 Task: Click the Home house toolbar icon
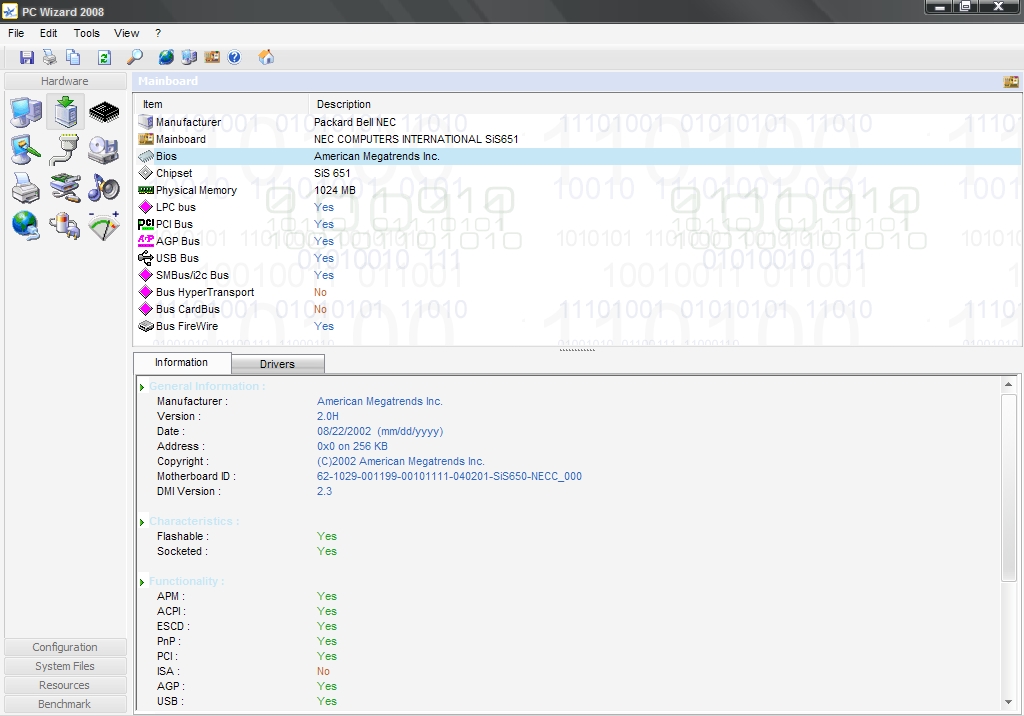pos(266,57)
